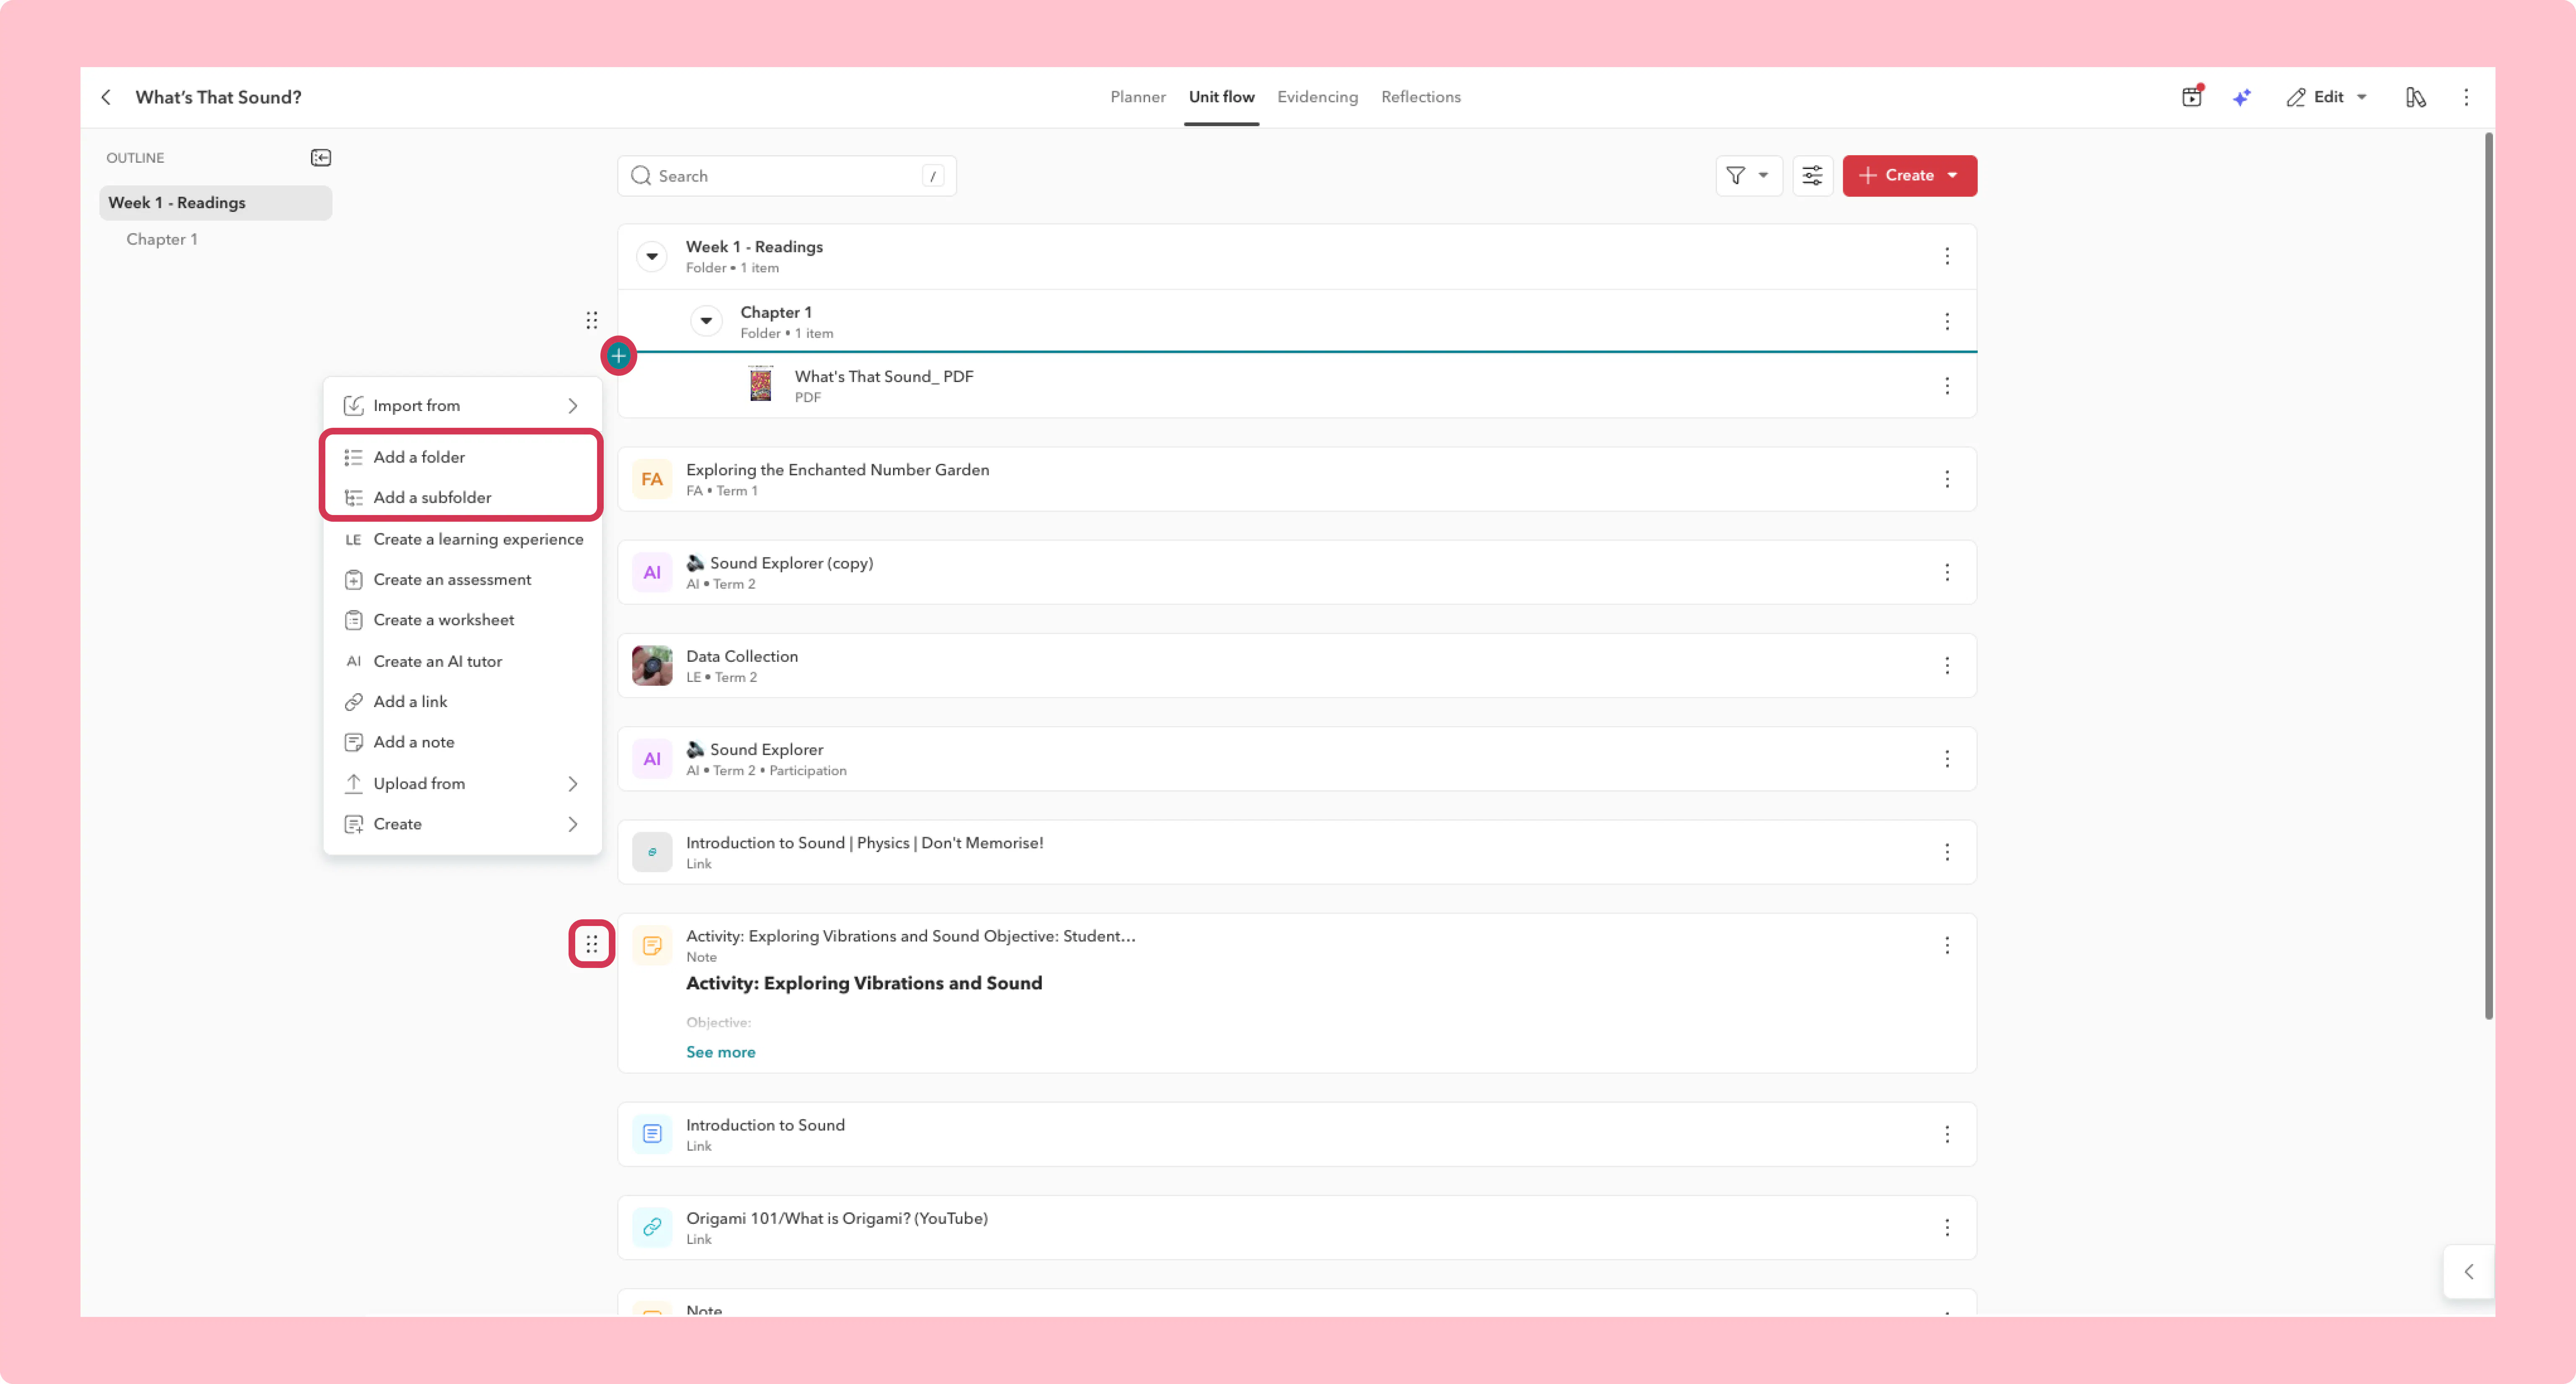Expand the Import from submenu
This screenshot has width=2576, height=1384.
tap(462, 406)
